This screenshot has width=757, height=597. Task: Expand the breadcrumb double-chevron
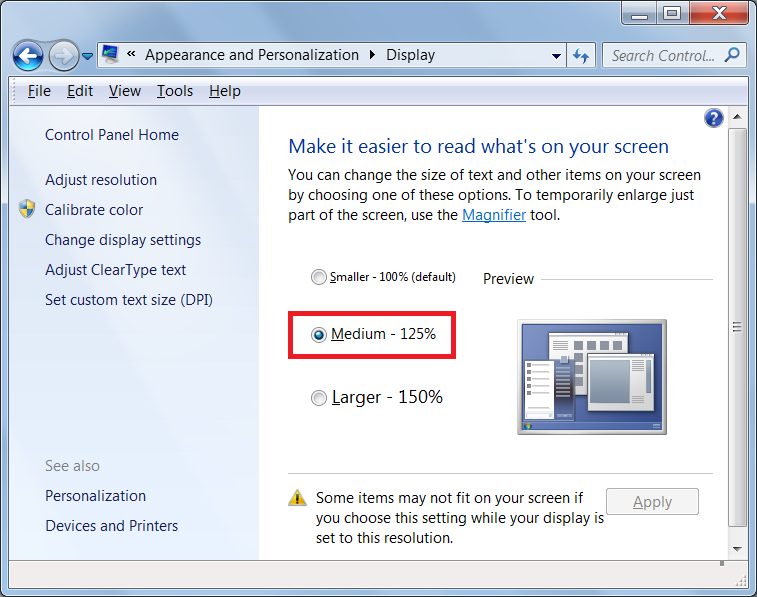tap(131, 54)
